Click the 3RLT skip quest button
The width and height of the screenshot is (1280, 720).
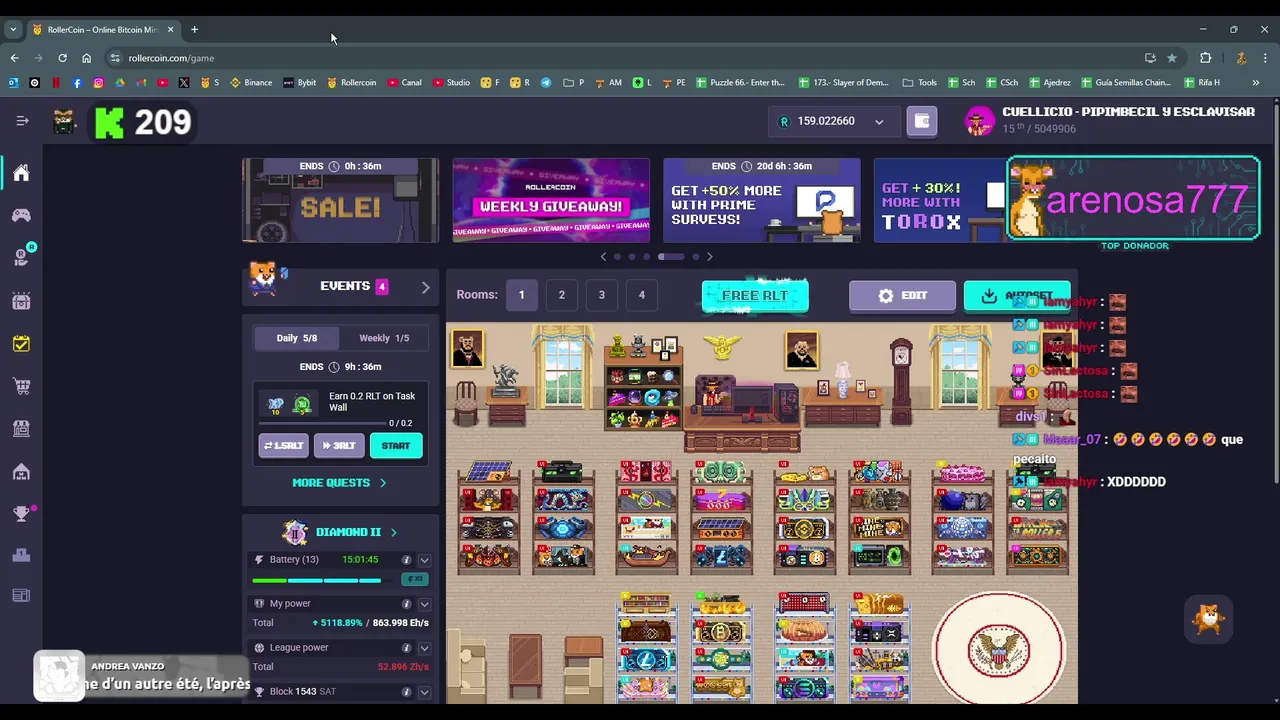339,446
